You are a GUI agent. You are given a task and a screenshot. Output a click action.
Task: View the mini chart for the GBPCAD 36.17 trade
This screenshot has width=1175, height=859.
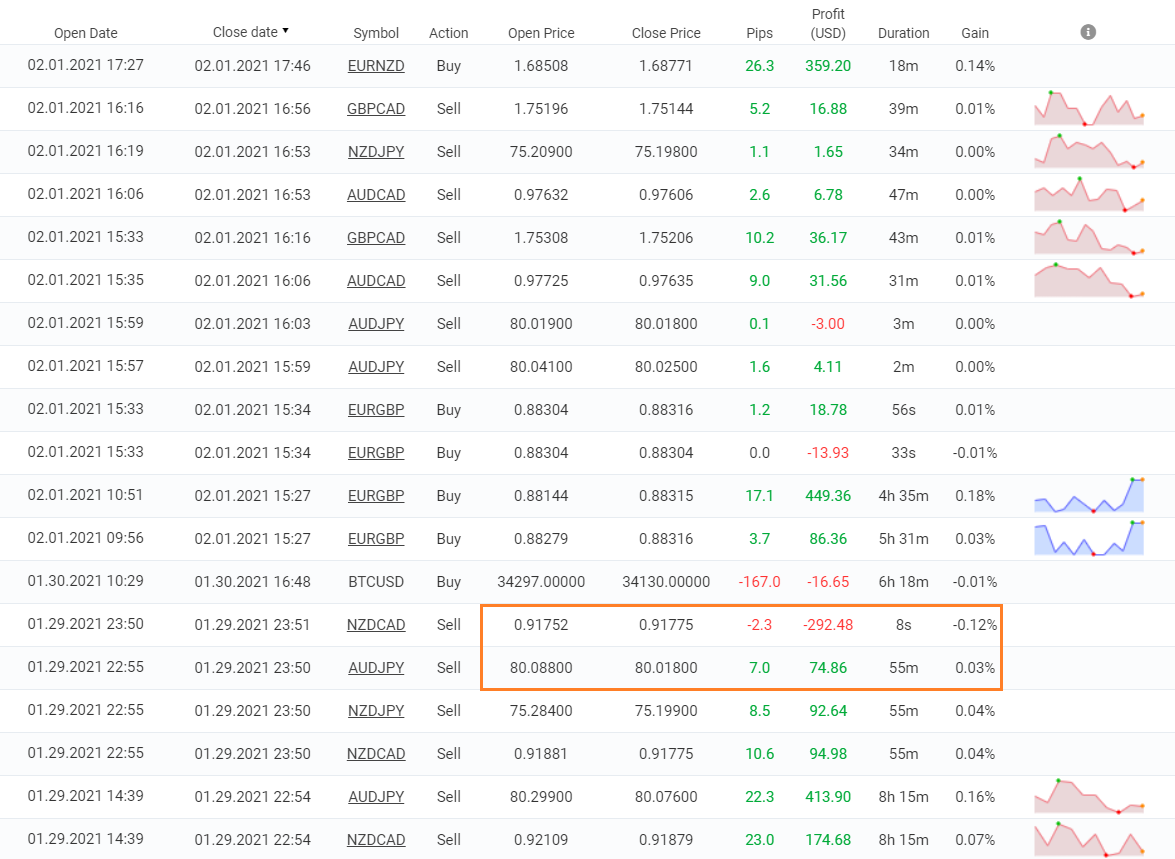[x=1089, y=238]
